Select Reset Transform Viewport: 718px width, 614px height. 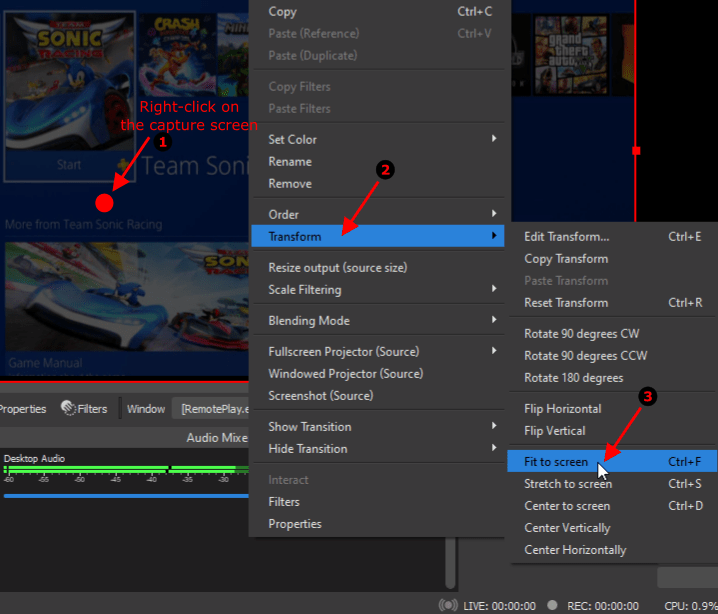pyautogui.click(x=612, y=303)
